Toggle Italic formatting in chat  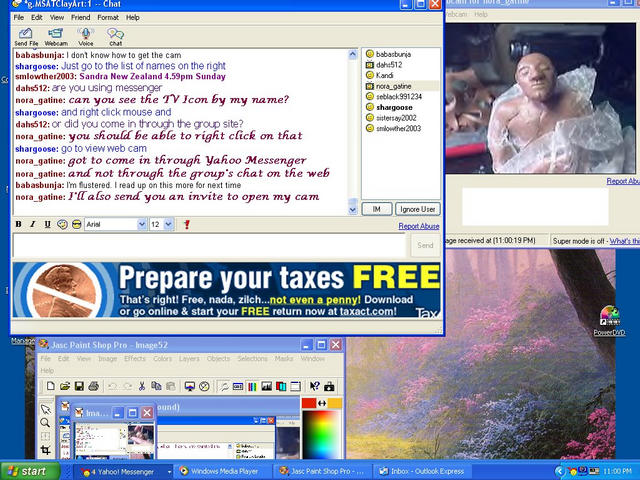click(33, 224)
